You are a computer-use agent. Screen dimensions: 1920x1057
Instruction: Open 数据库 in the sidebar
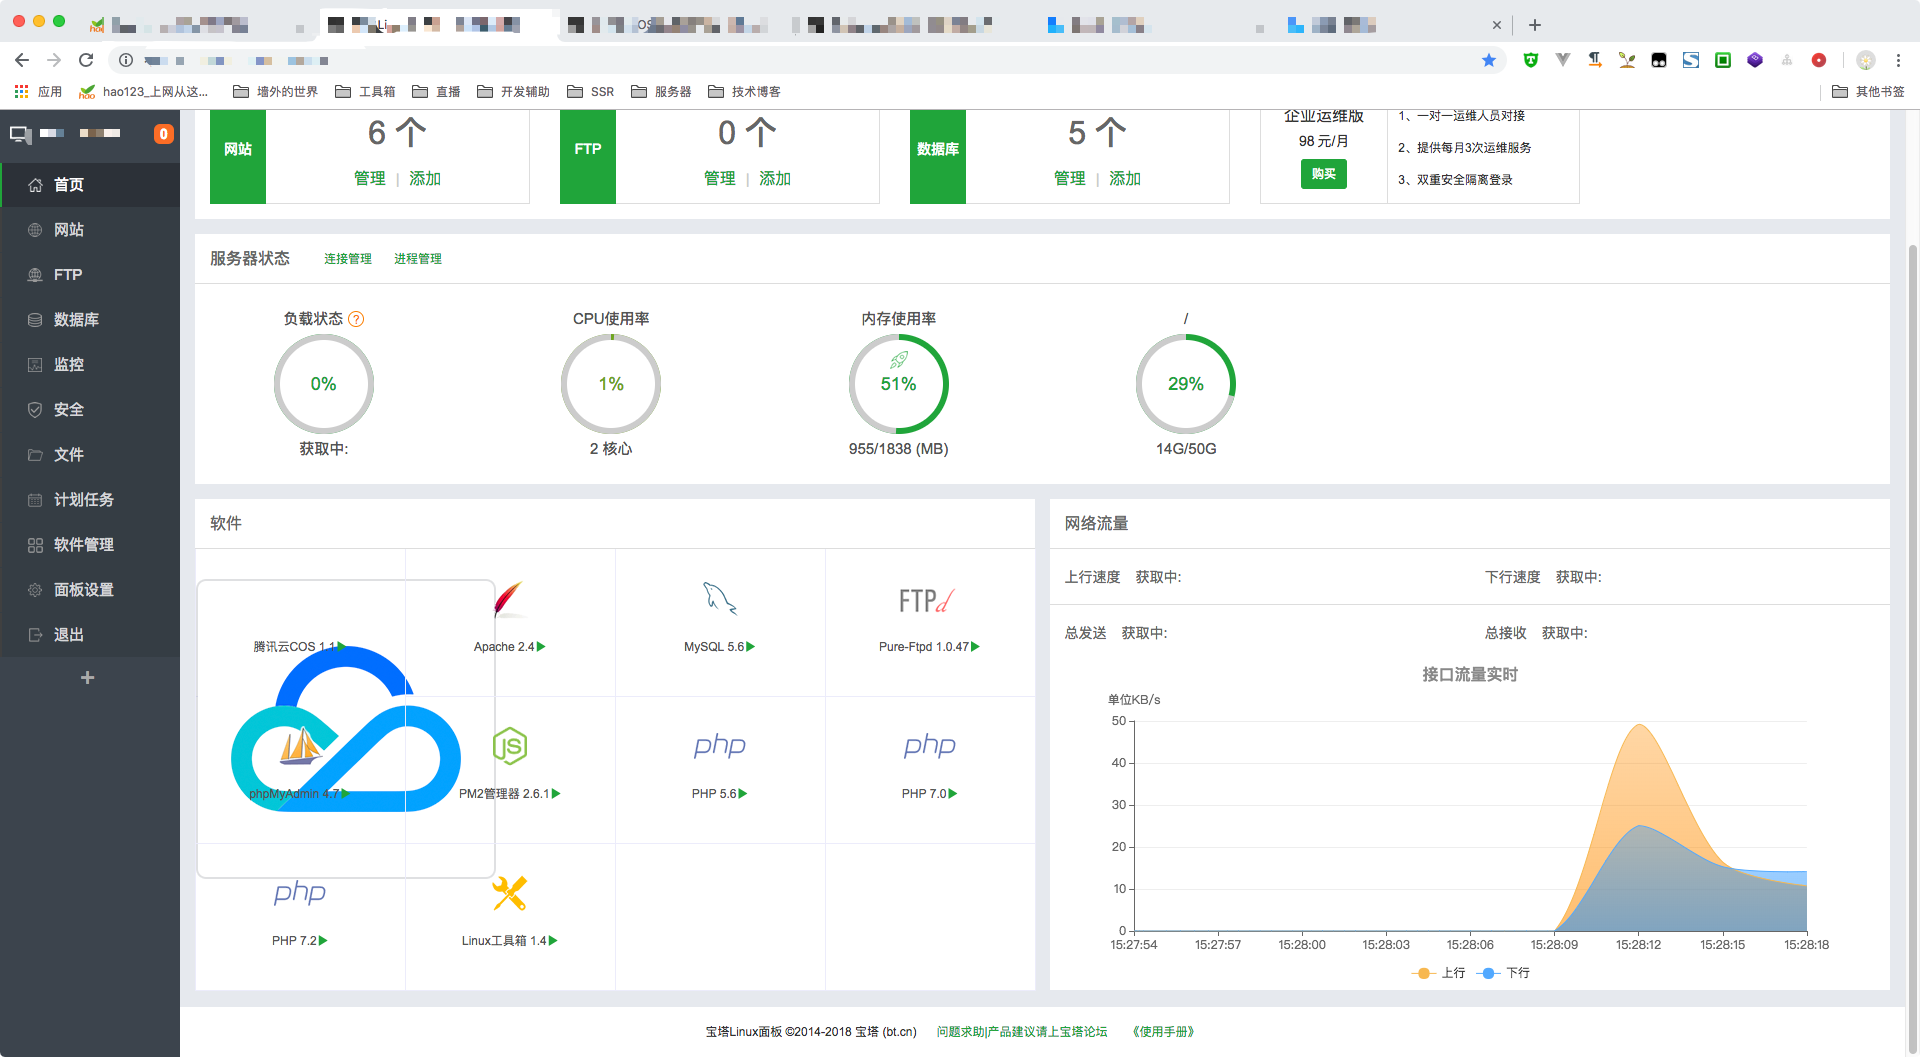click(90, 320)
